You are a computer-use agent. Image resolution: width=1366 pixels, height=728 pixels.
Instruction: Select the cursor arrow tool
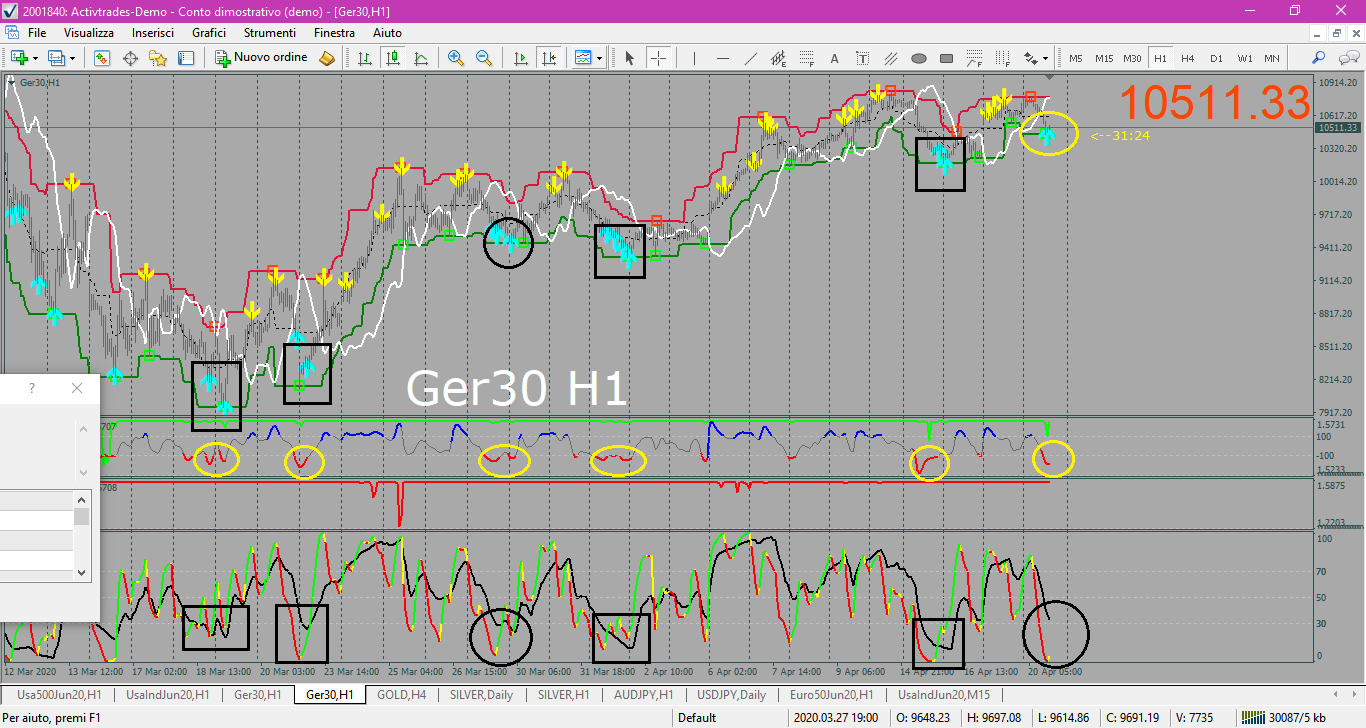point(630,58)
